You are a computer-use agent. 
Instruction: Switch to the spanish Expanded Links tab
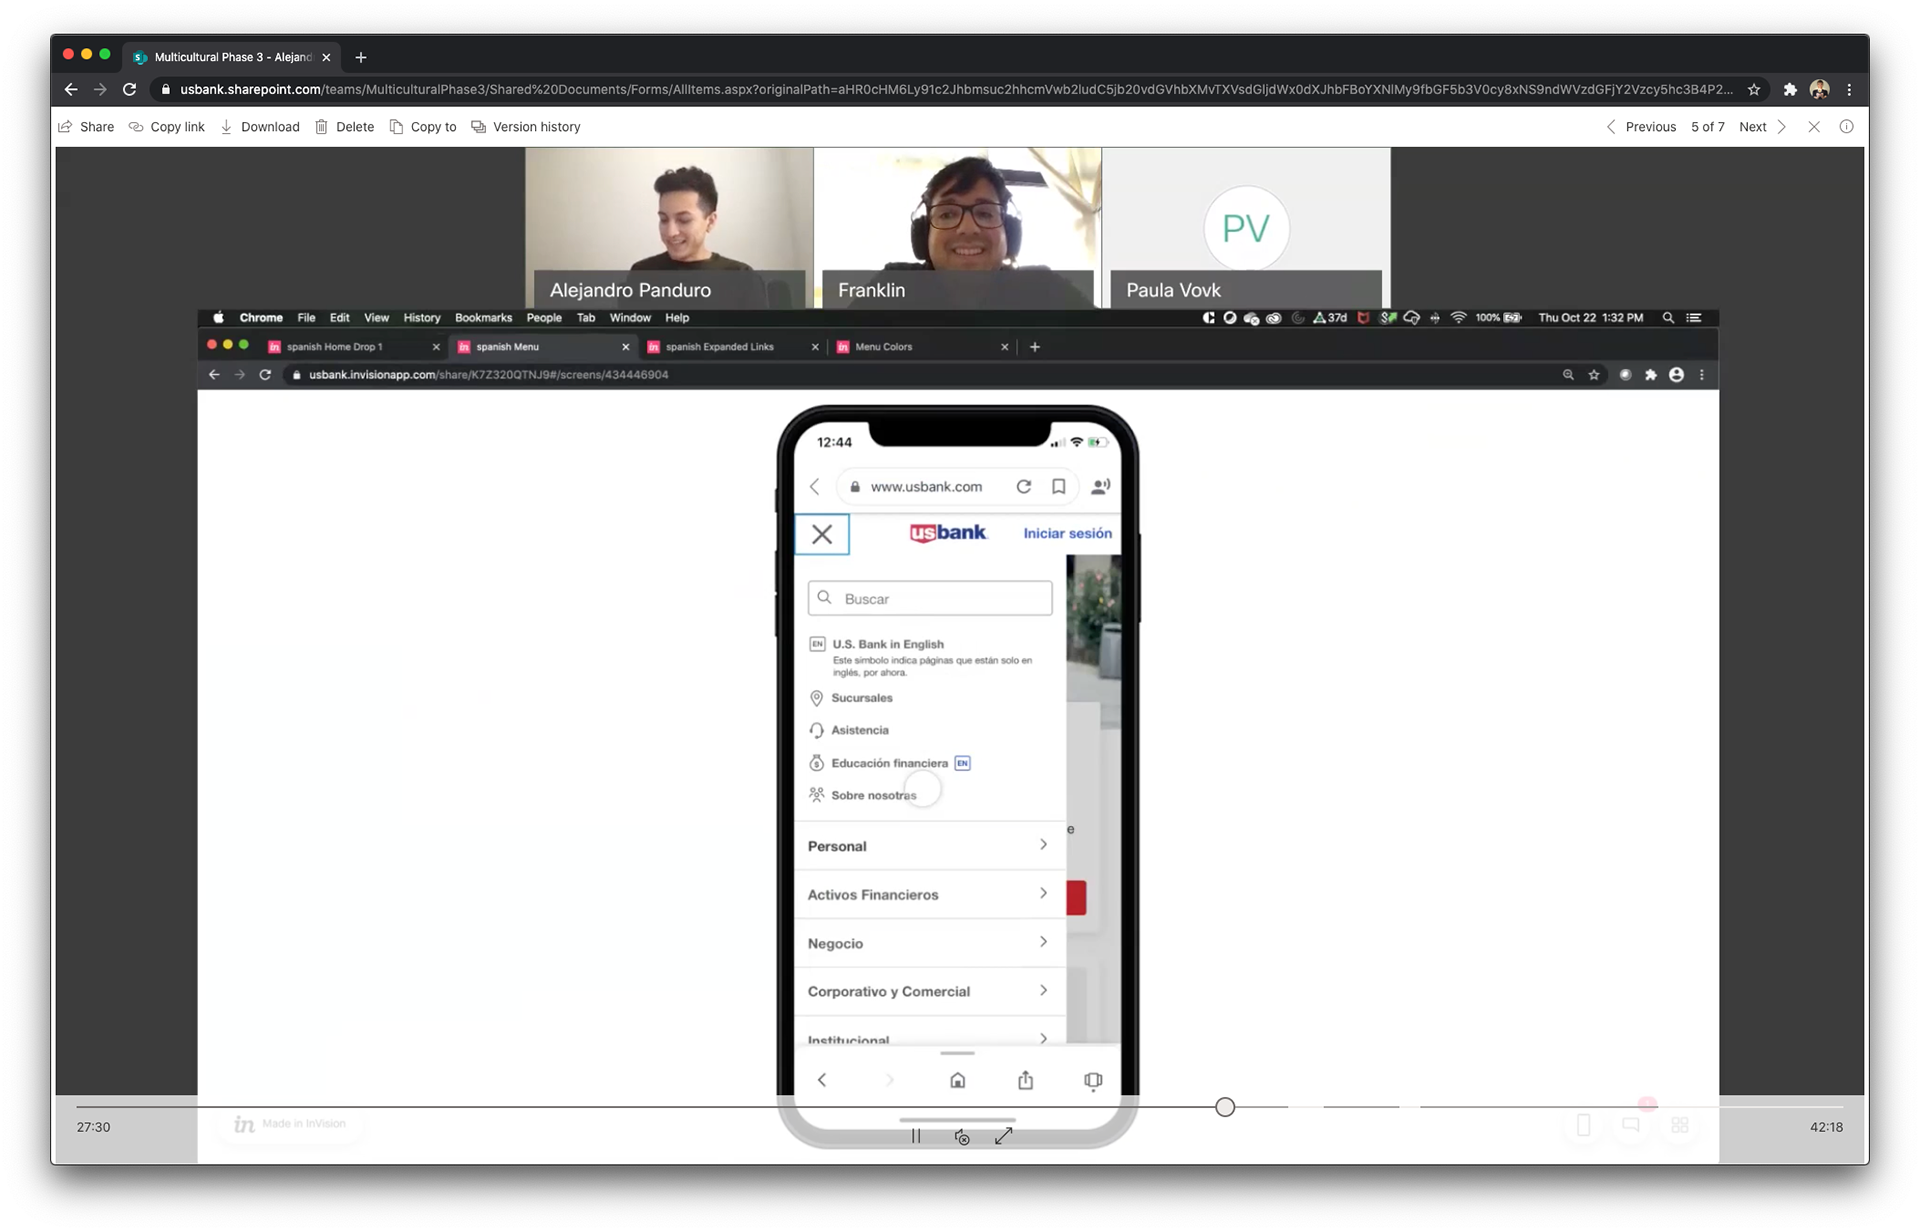click(732, 347)
